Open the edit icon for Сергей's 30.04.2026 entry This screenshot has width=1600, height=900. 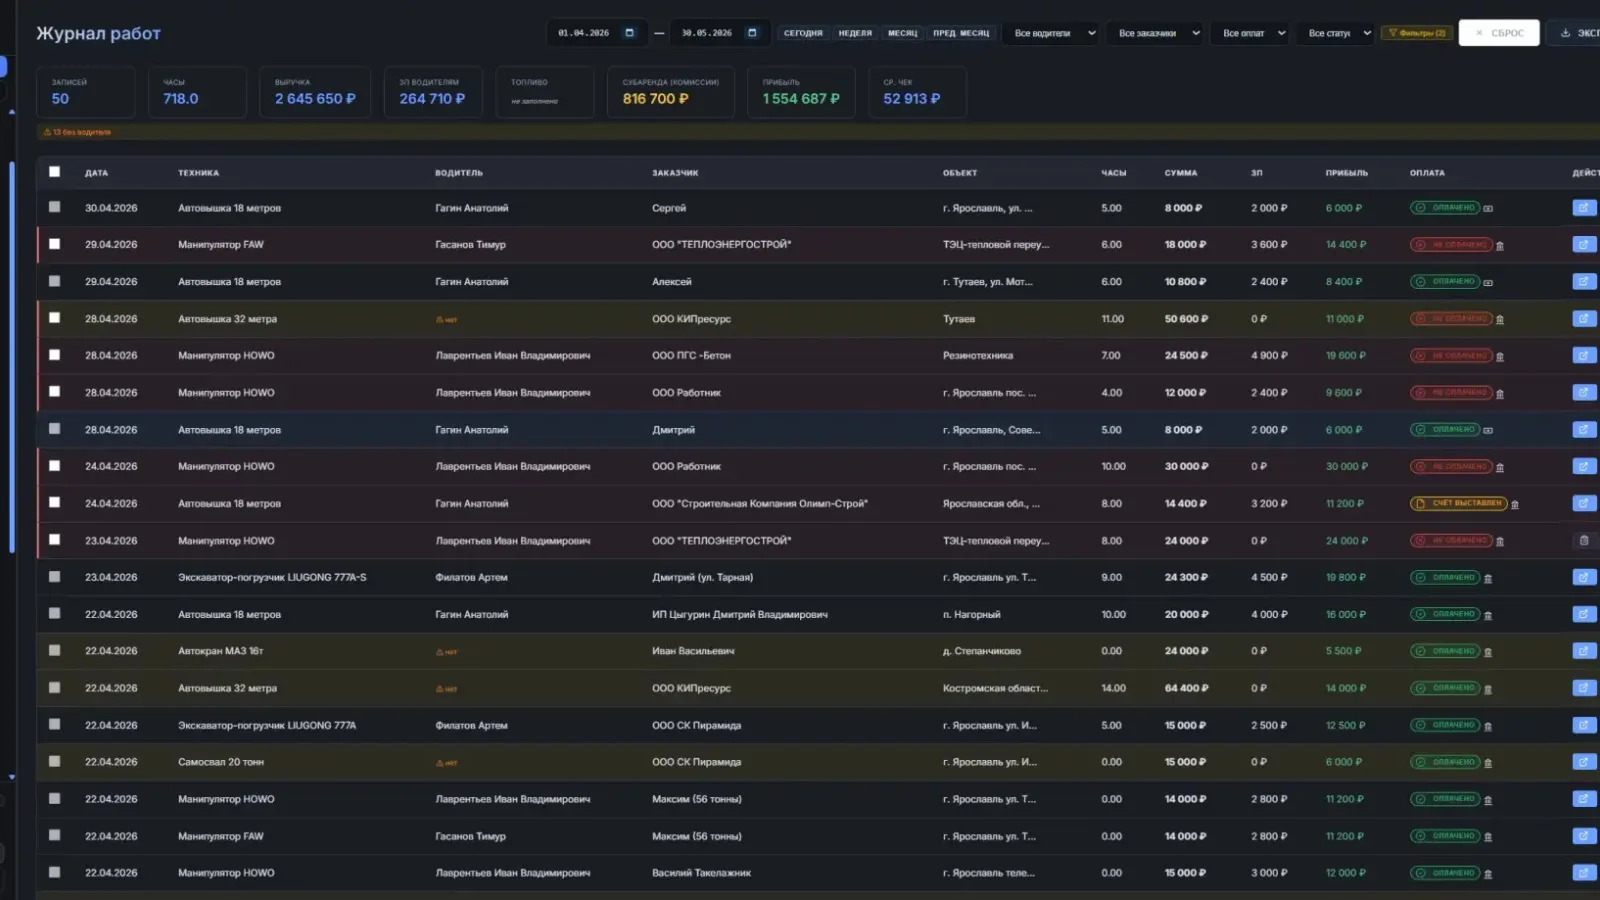point(1584,208)
